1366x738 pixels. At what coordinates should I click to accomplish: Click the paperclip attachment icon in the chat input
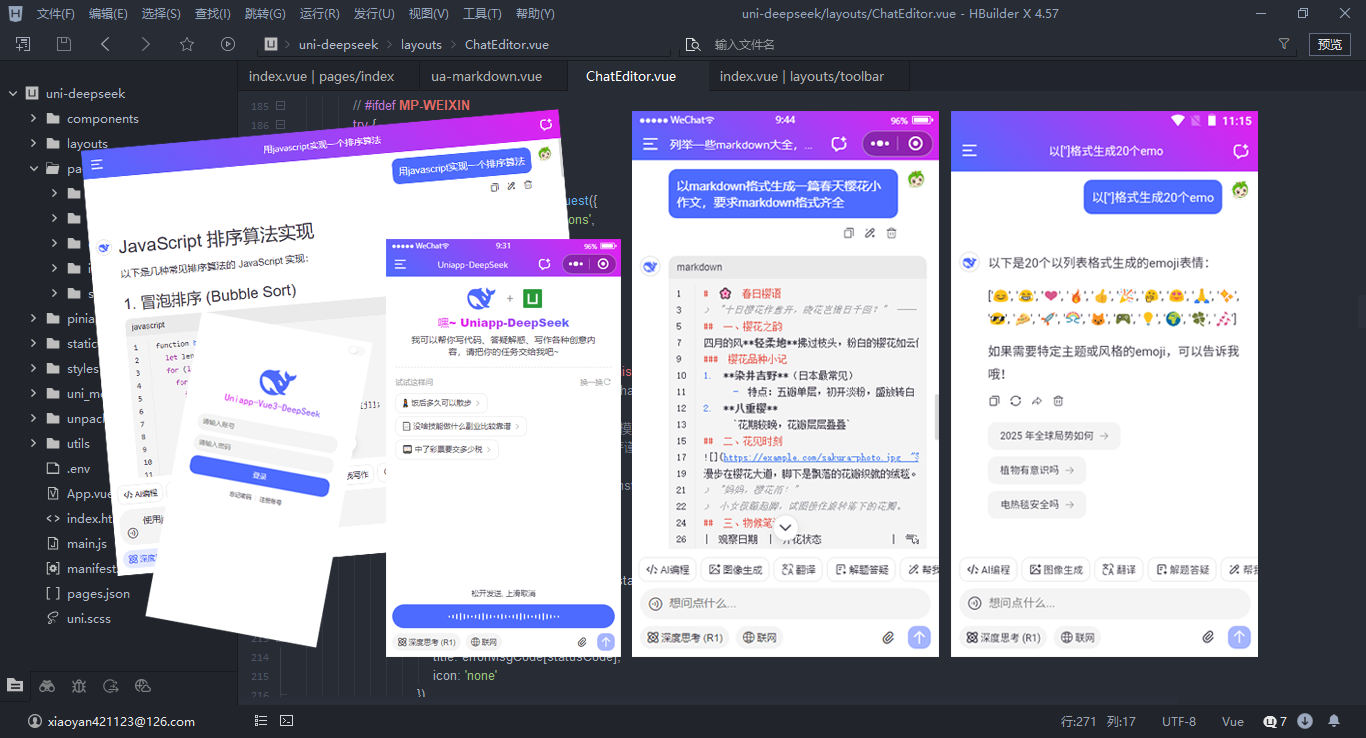1207,637
